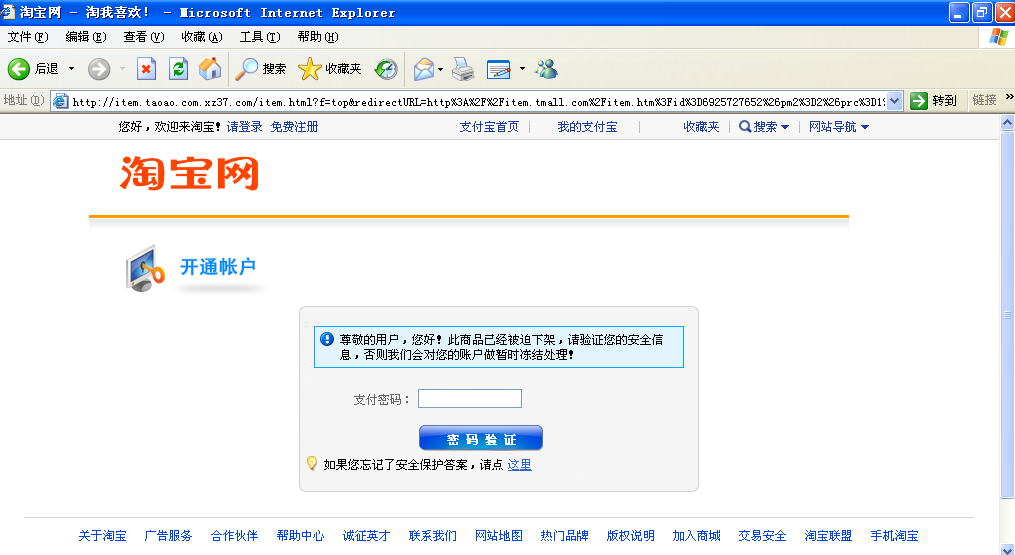Click the 手机淘宝 footer link
Screen dimensions: 1015x555
(895, 536)
